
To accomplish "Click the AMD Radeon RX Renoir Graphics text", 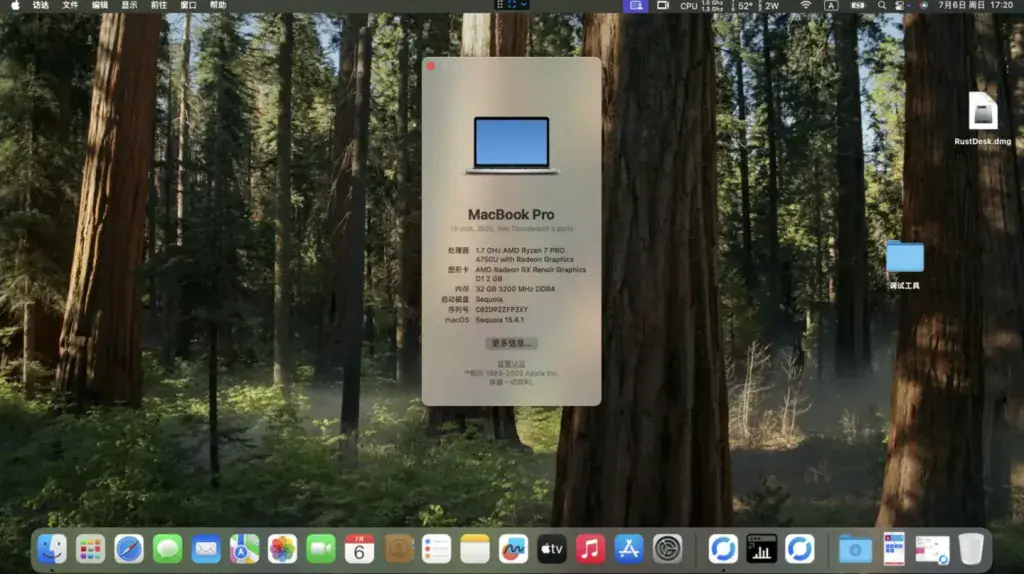I will click(x=530, y=270).
